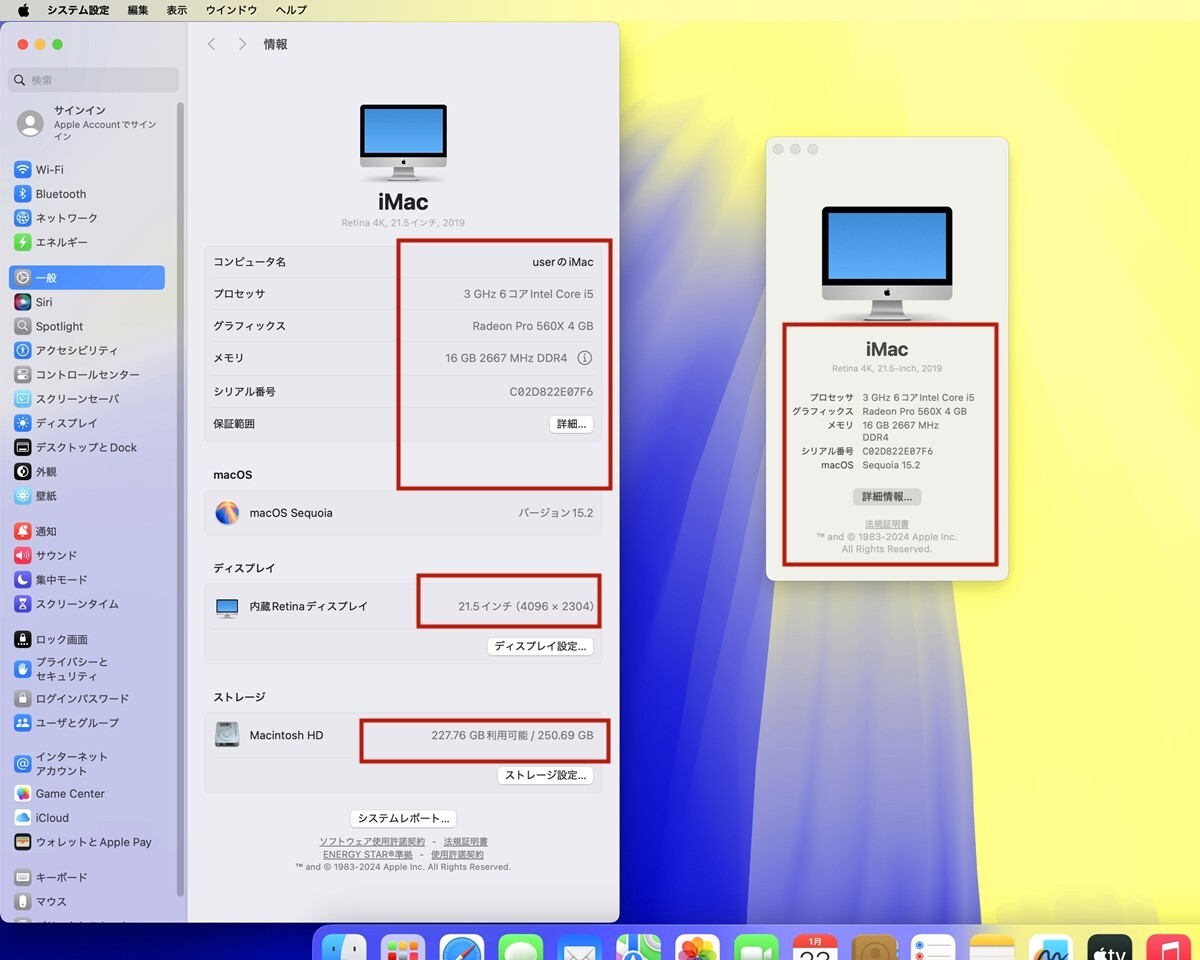This screenshot has width=1200, height=960.
Task: Open アクセシビリティ settings
Action: 87,350
